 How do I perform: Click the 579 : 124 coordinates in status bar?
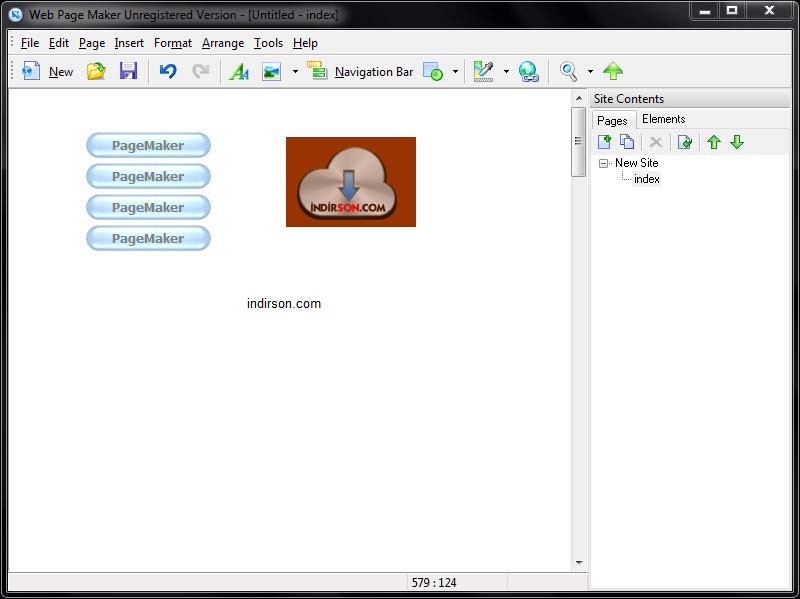coord(434,583)
